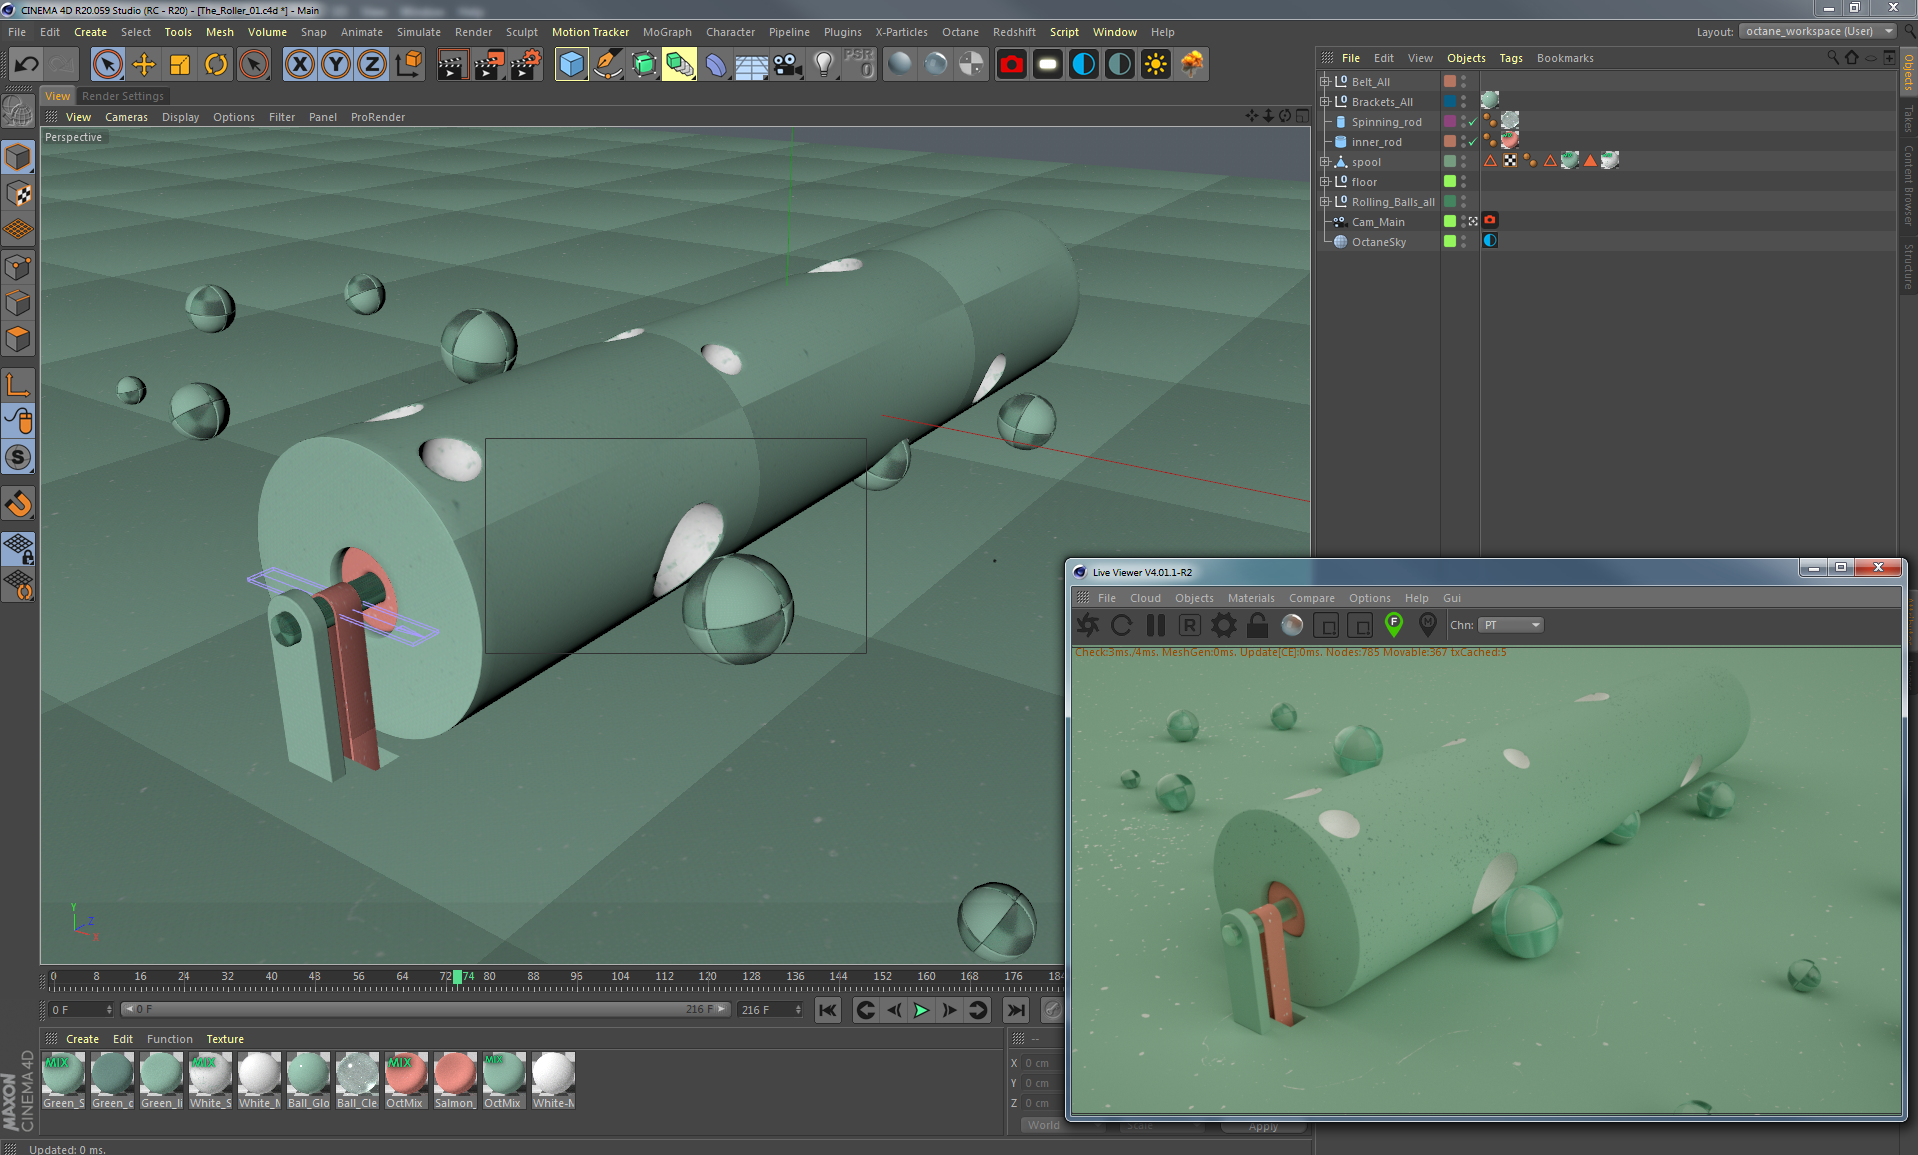Viewport: 1918px width, 1155px height.
Task: Hide the floor object using its visibility dot
Action: click(x=1463, y=178)
